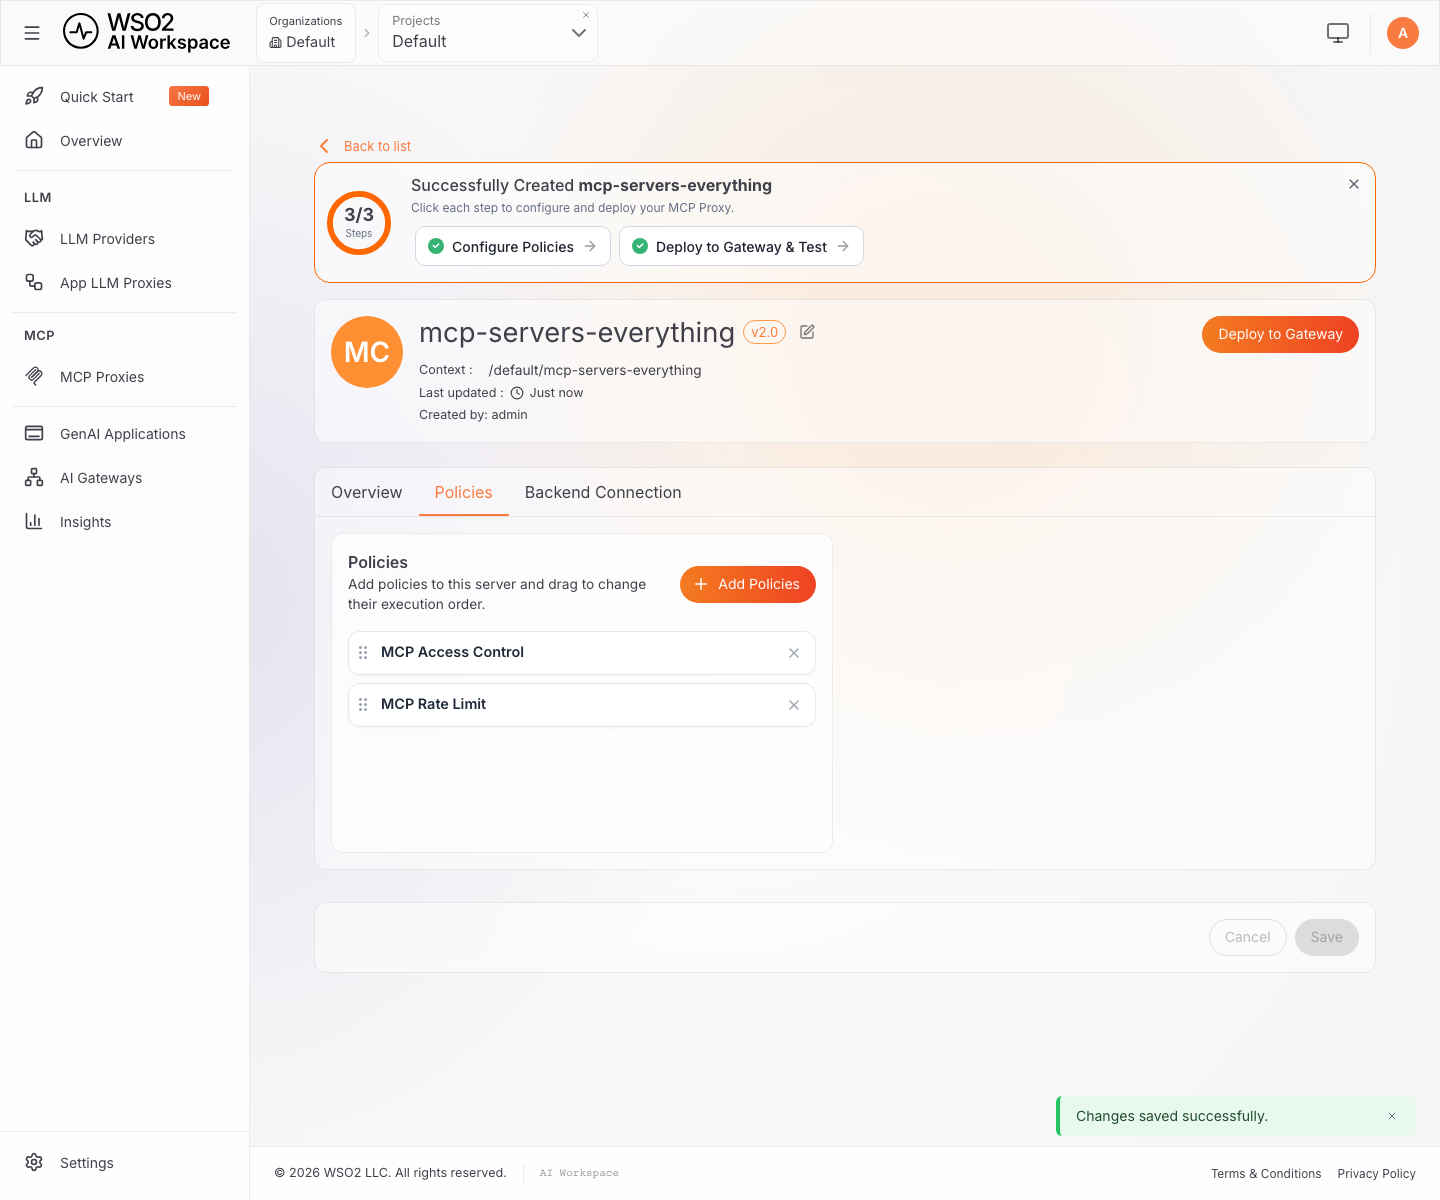Click the WSO2 AI Workspace logo
This screenshot has height=1200, width=1440.
(146, 32)
